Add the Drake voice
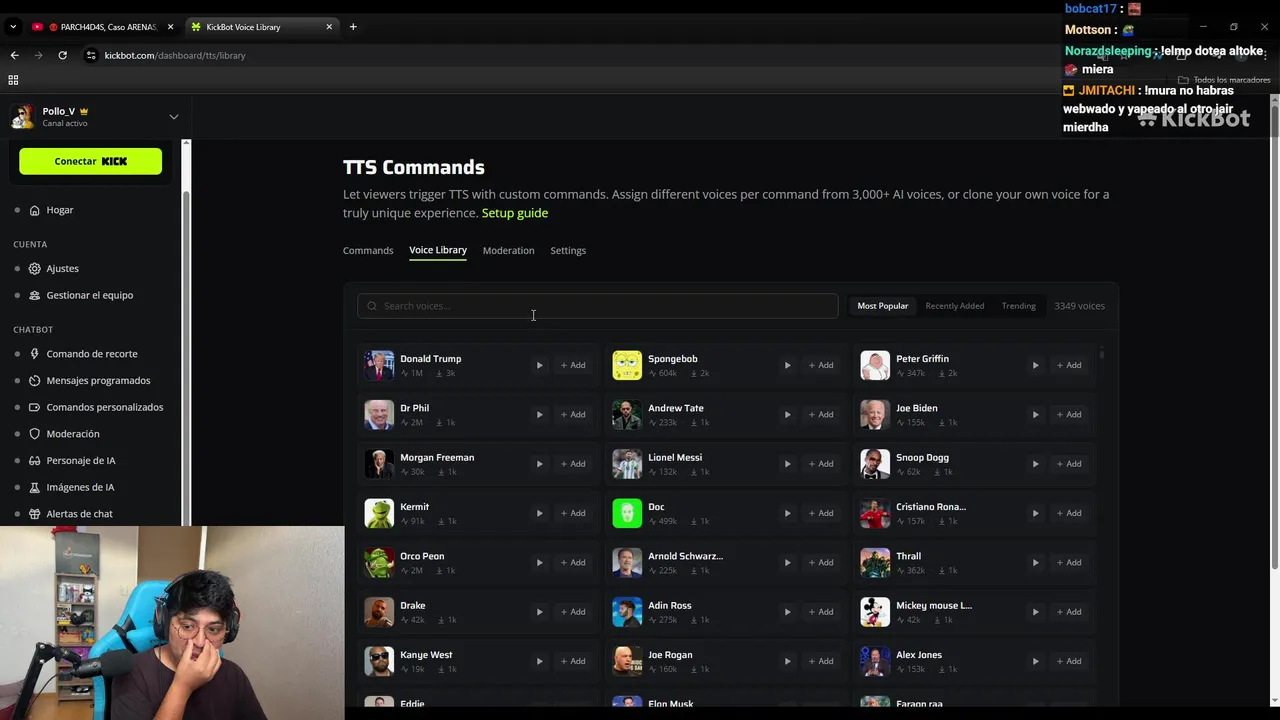This screenshot has width=1280, height=720. pos(573,612)
